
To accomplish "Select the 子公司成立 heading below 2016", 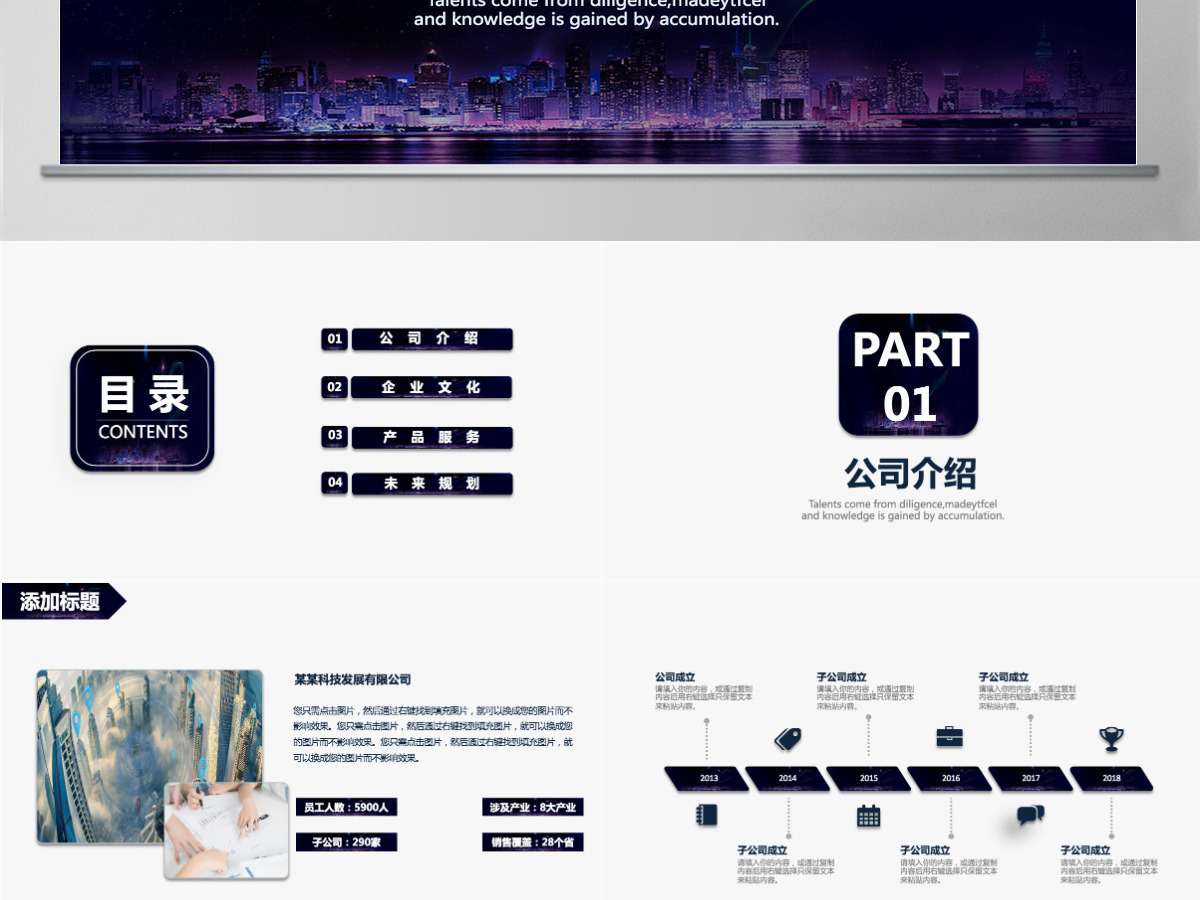I will coord(925,850).
